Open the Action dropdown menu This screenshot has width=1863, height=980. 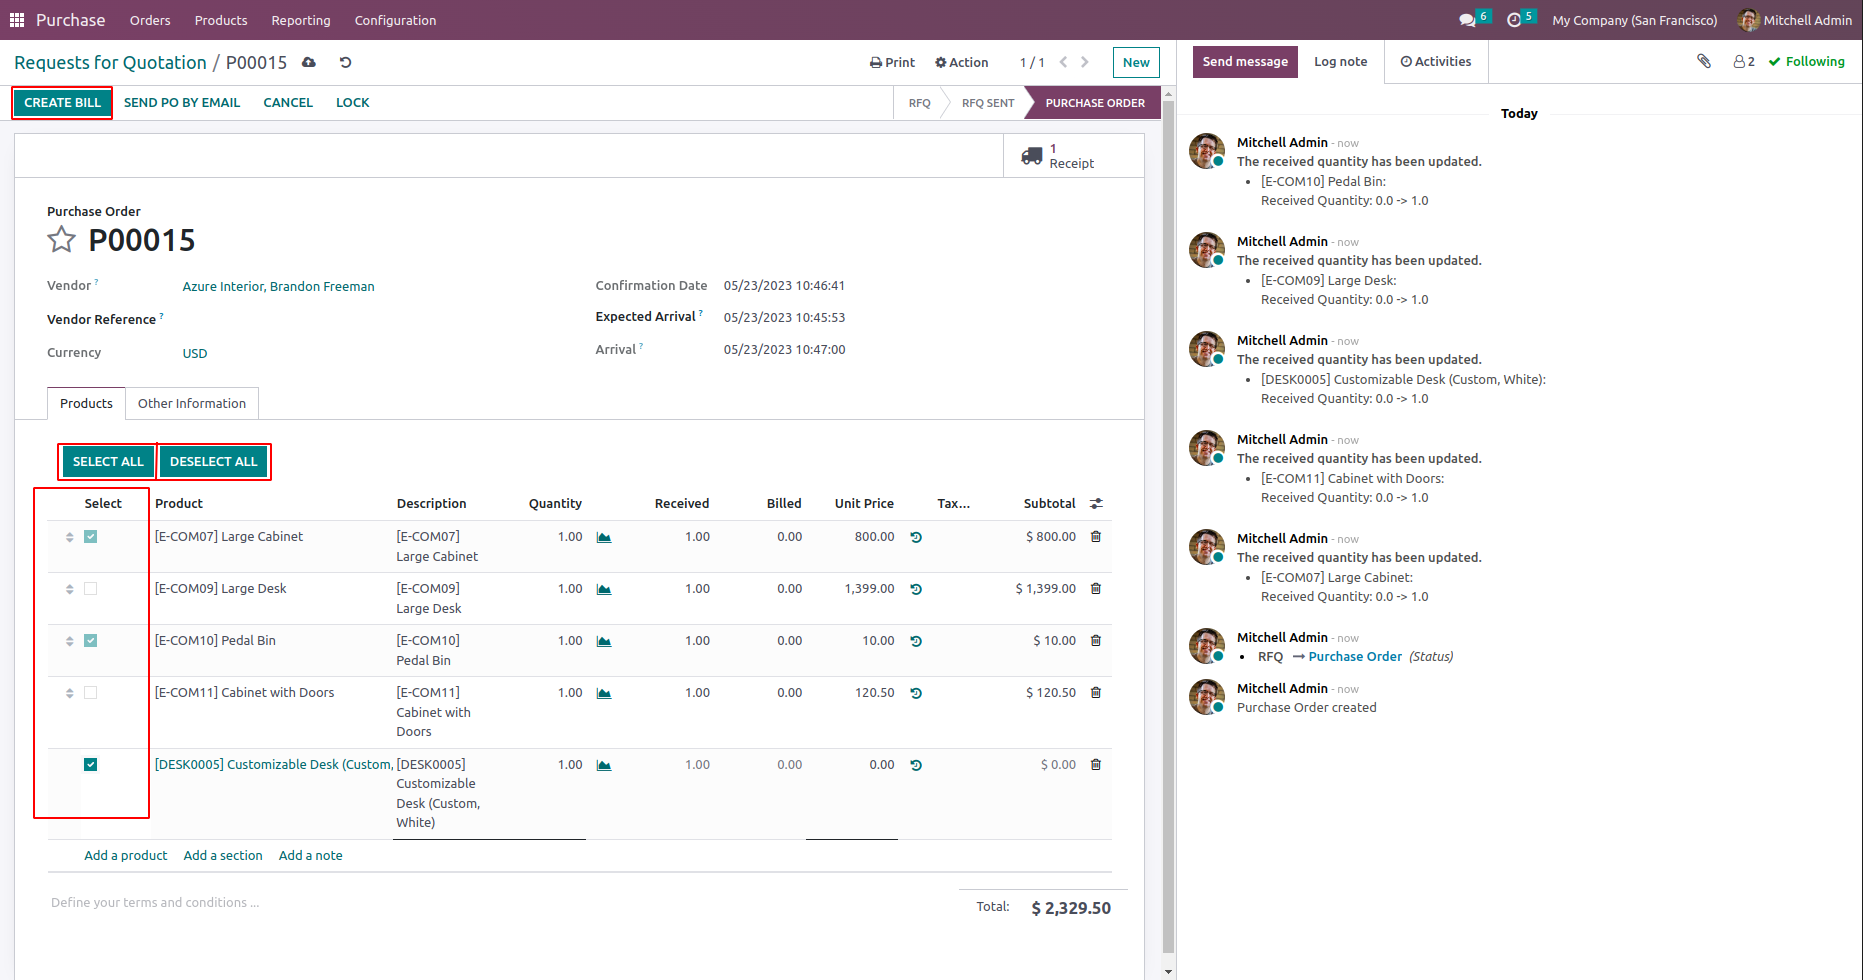click(961, 62)
